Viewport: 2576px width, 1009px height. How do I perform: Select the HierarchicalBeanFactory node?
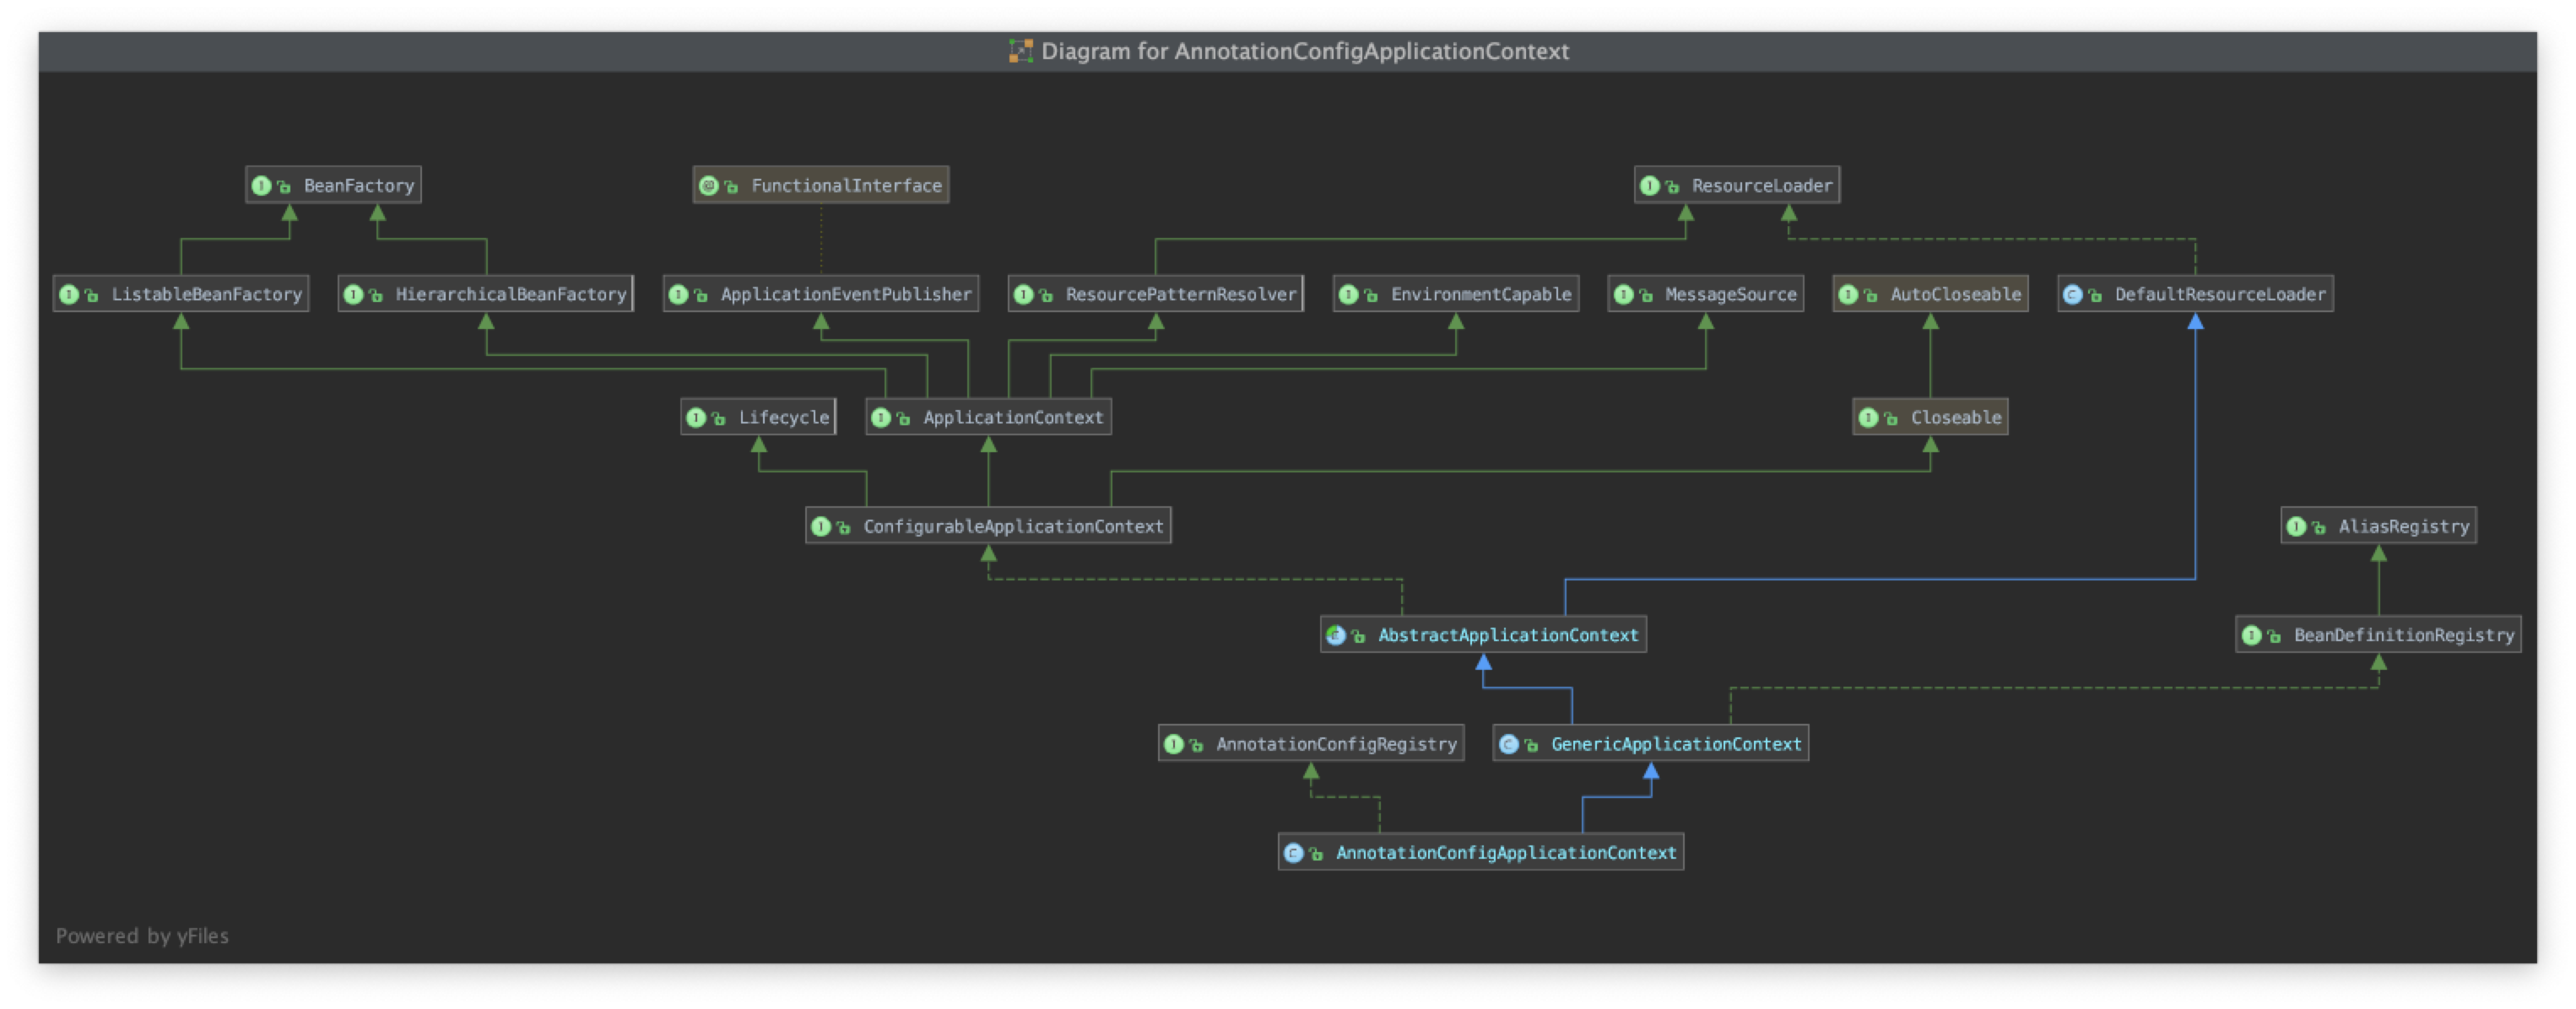pyautogui.click(x=510, y=295)
